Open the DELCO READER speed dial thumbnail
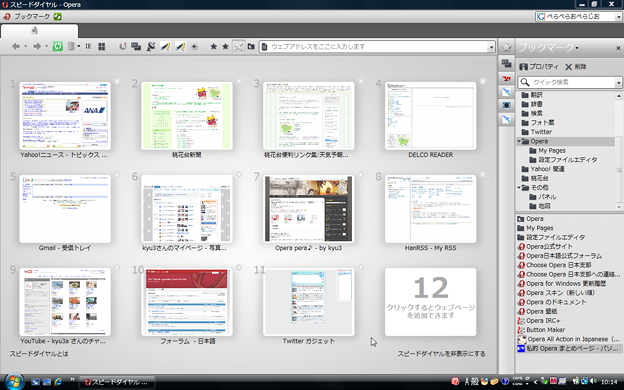 click(430, 116)
